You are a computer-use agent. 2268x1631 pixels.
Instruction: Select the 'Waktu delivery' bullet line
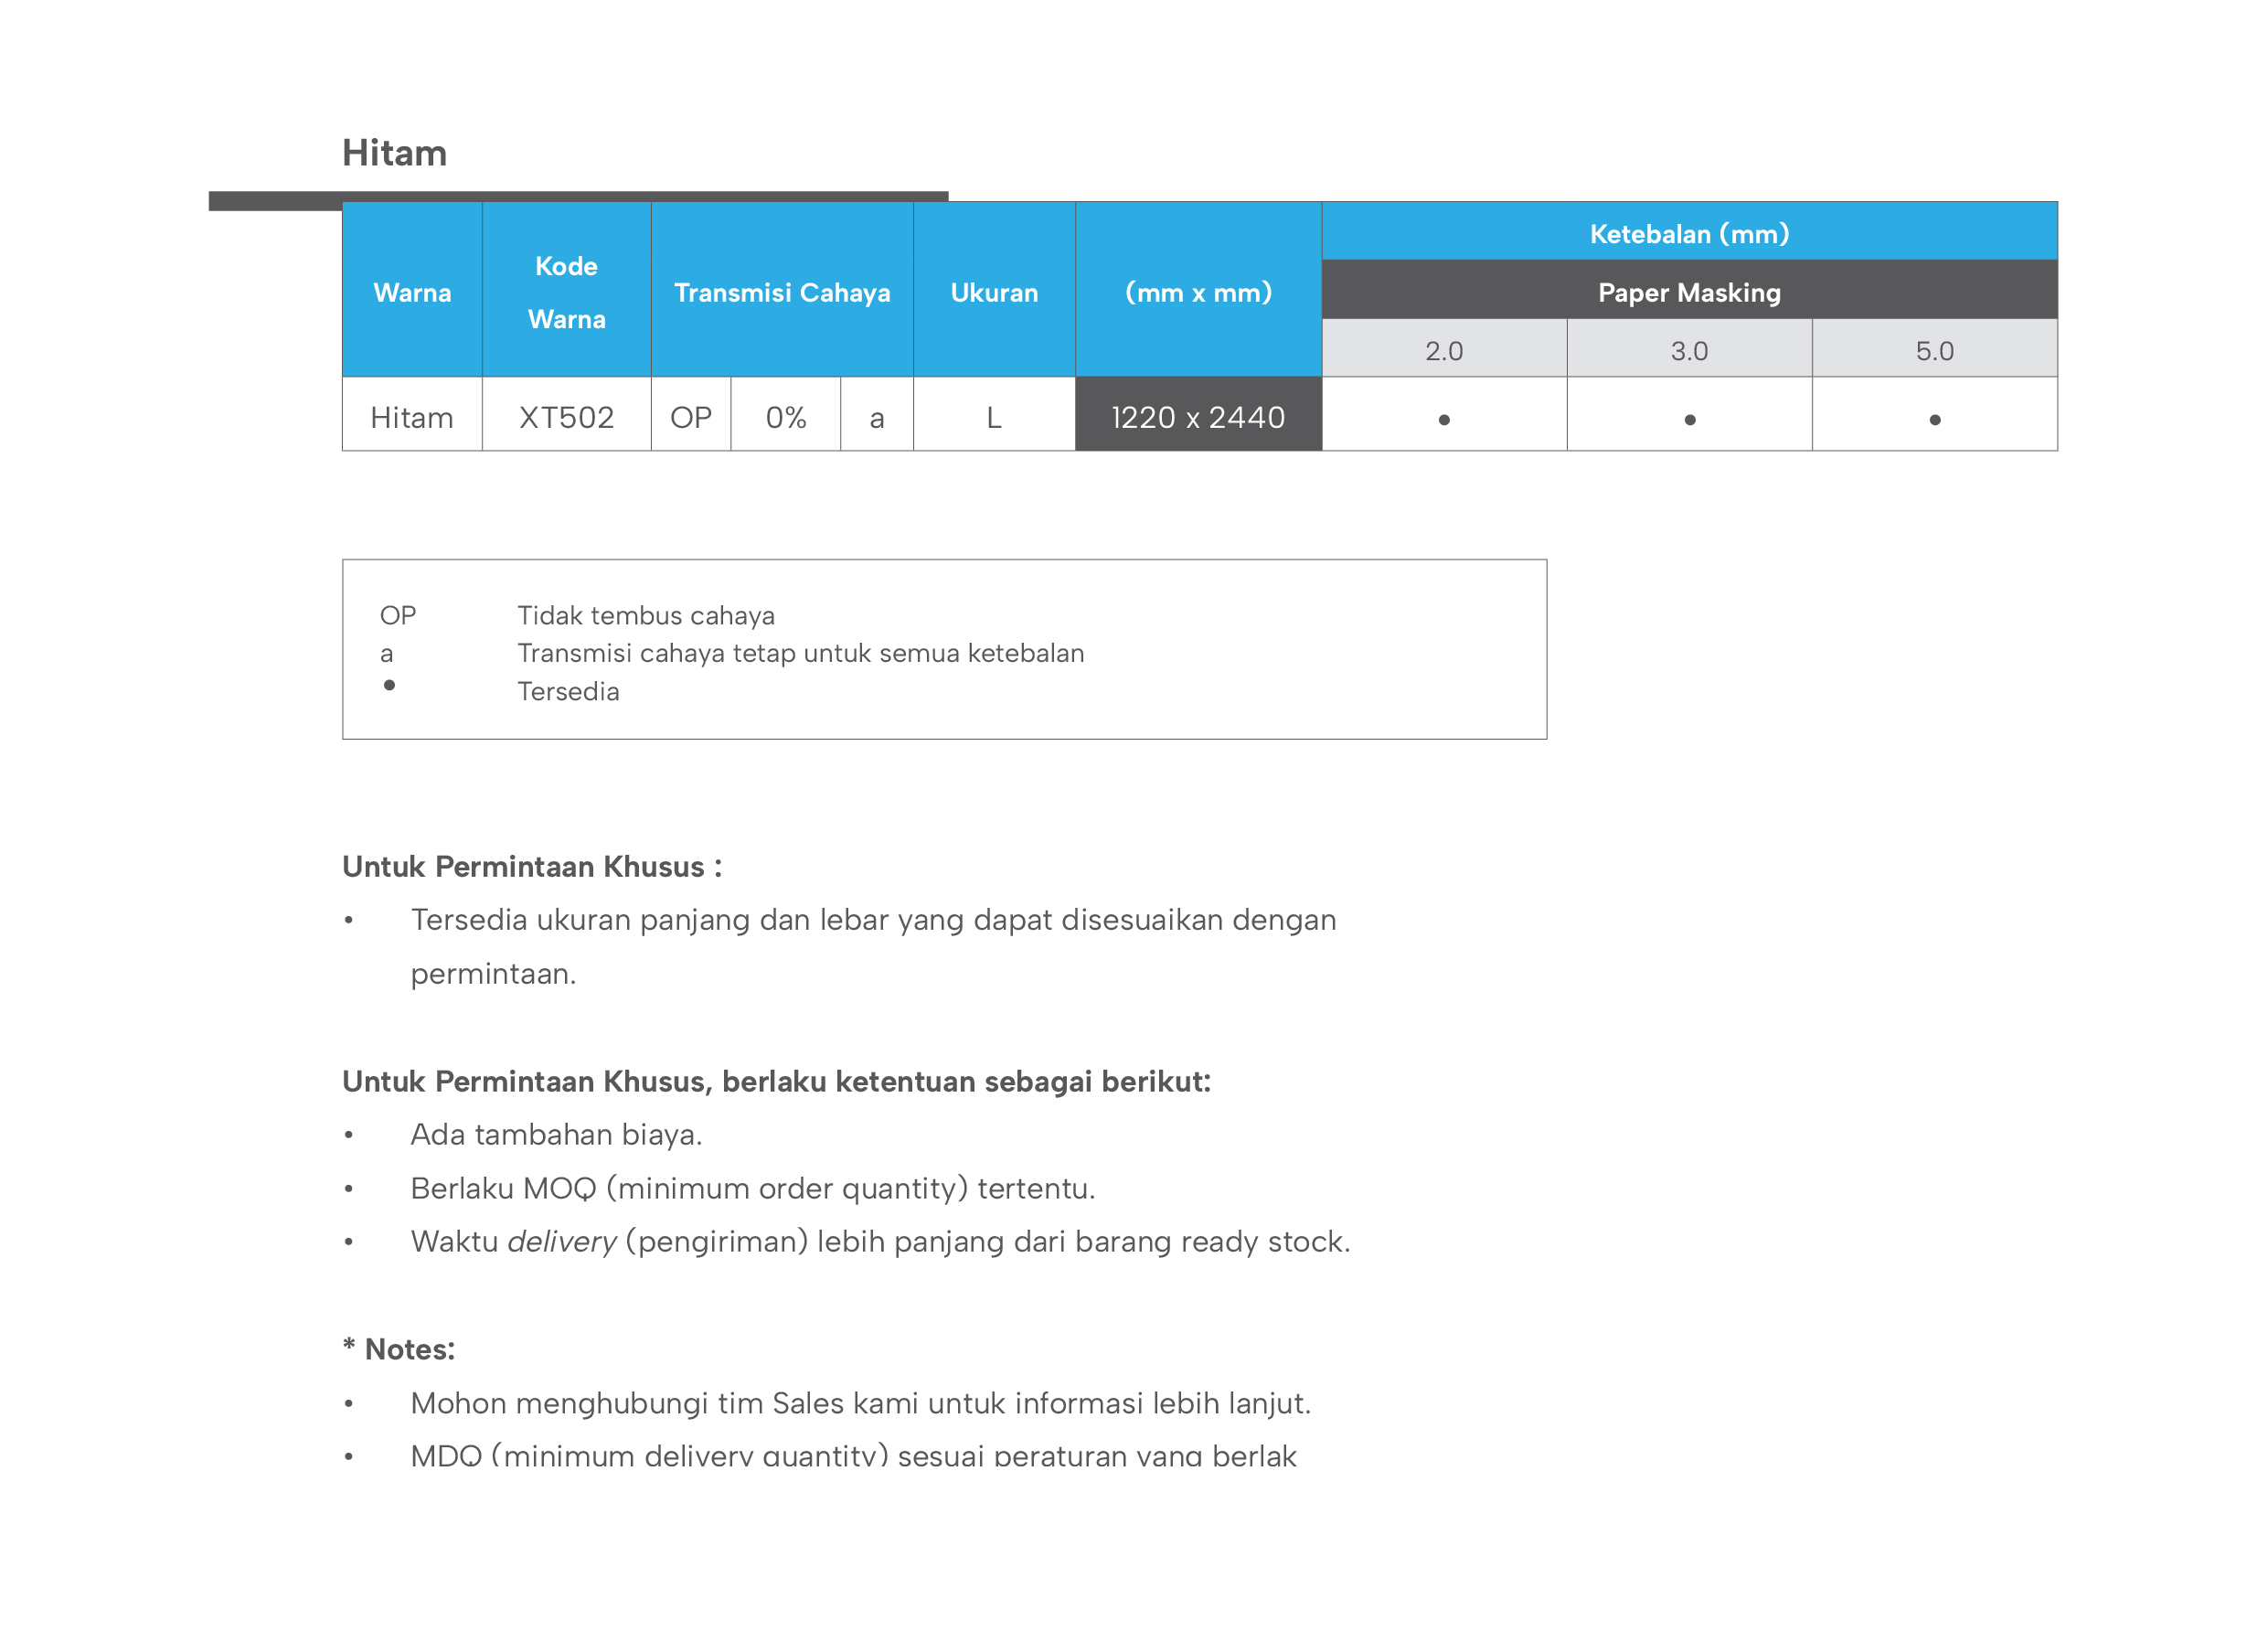(880, 1241)
